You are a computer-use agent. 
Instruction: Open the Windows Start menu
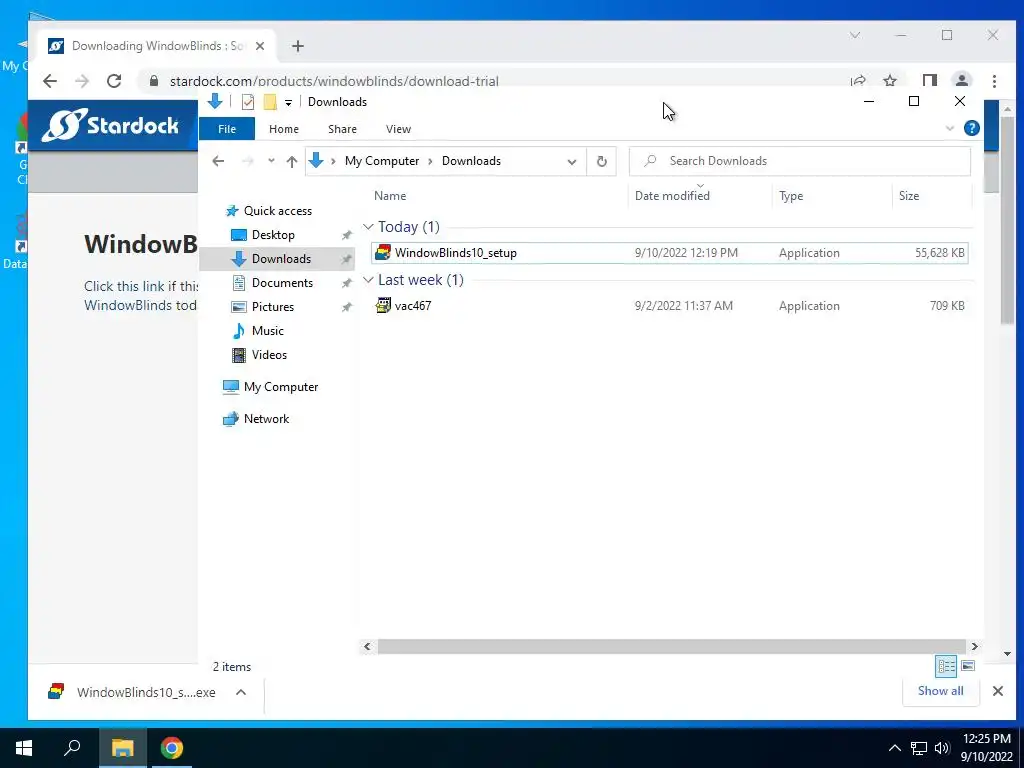[24, 748]
